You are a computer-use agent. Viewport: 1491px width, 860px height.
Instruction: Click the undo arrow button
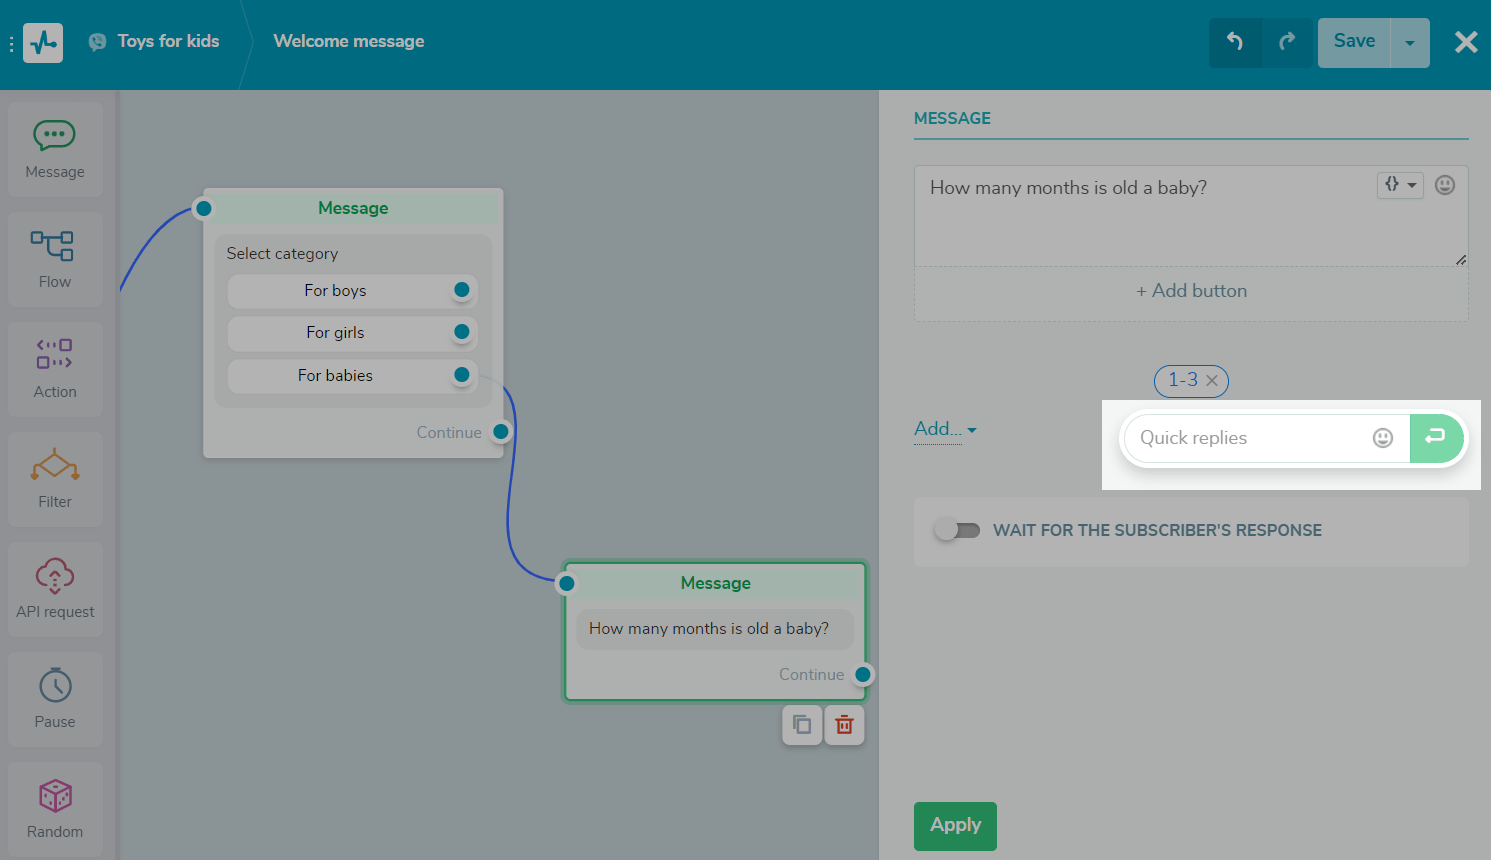click(1235, 42)
